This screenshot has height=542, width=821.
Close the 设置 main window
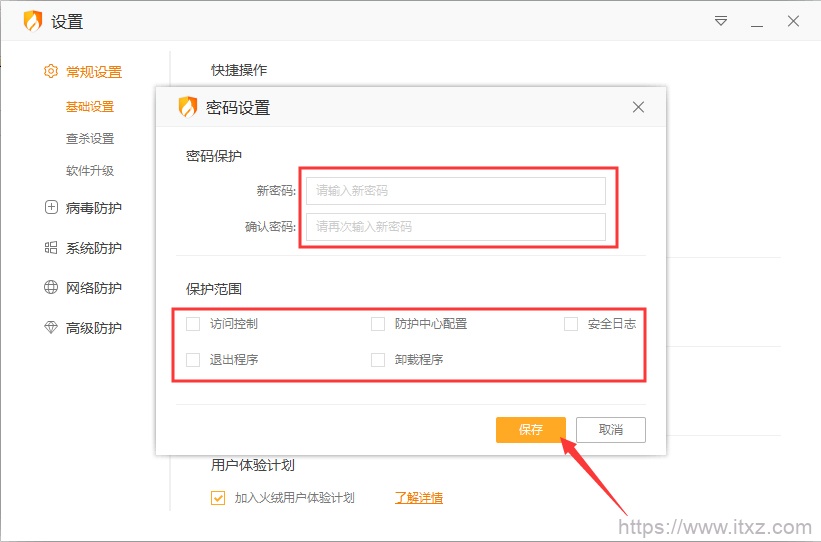(x=793, y=21)
